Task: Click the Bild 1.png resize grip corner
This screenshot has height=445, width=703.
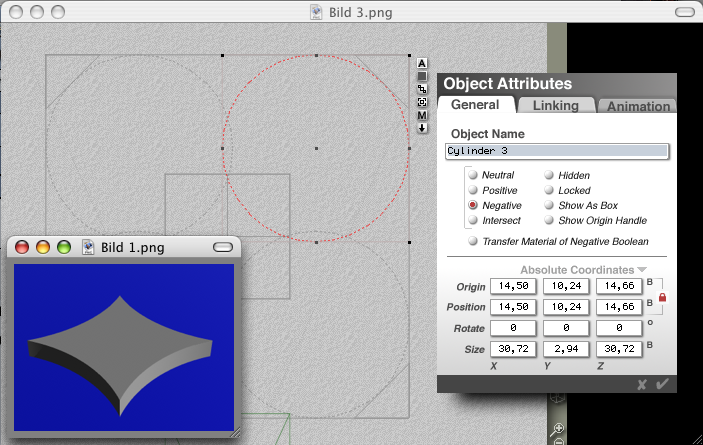Action: [236, 433]
